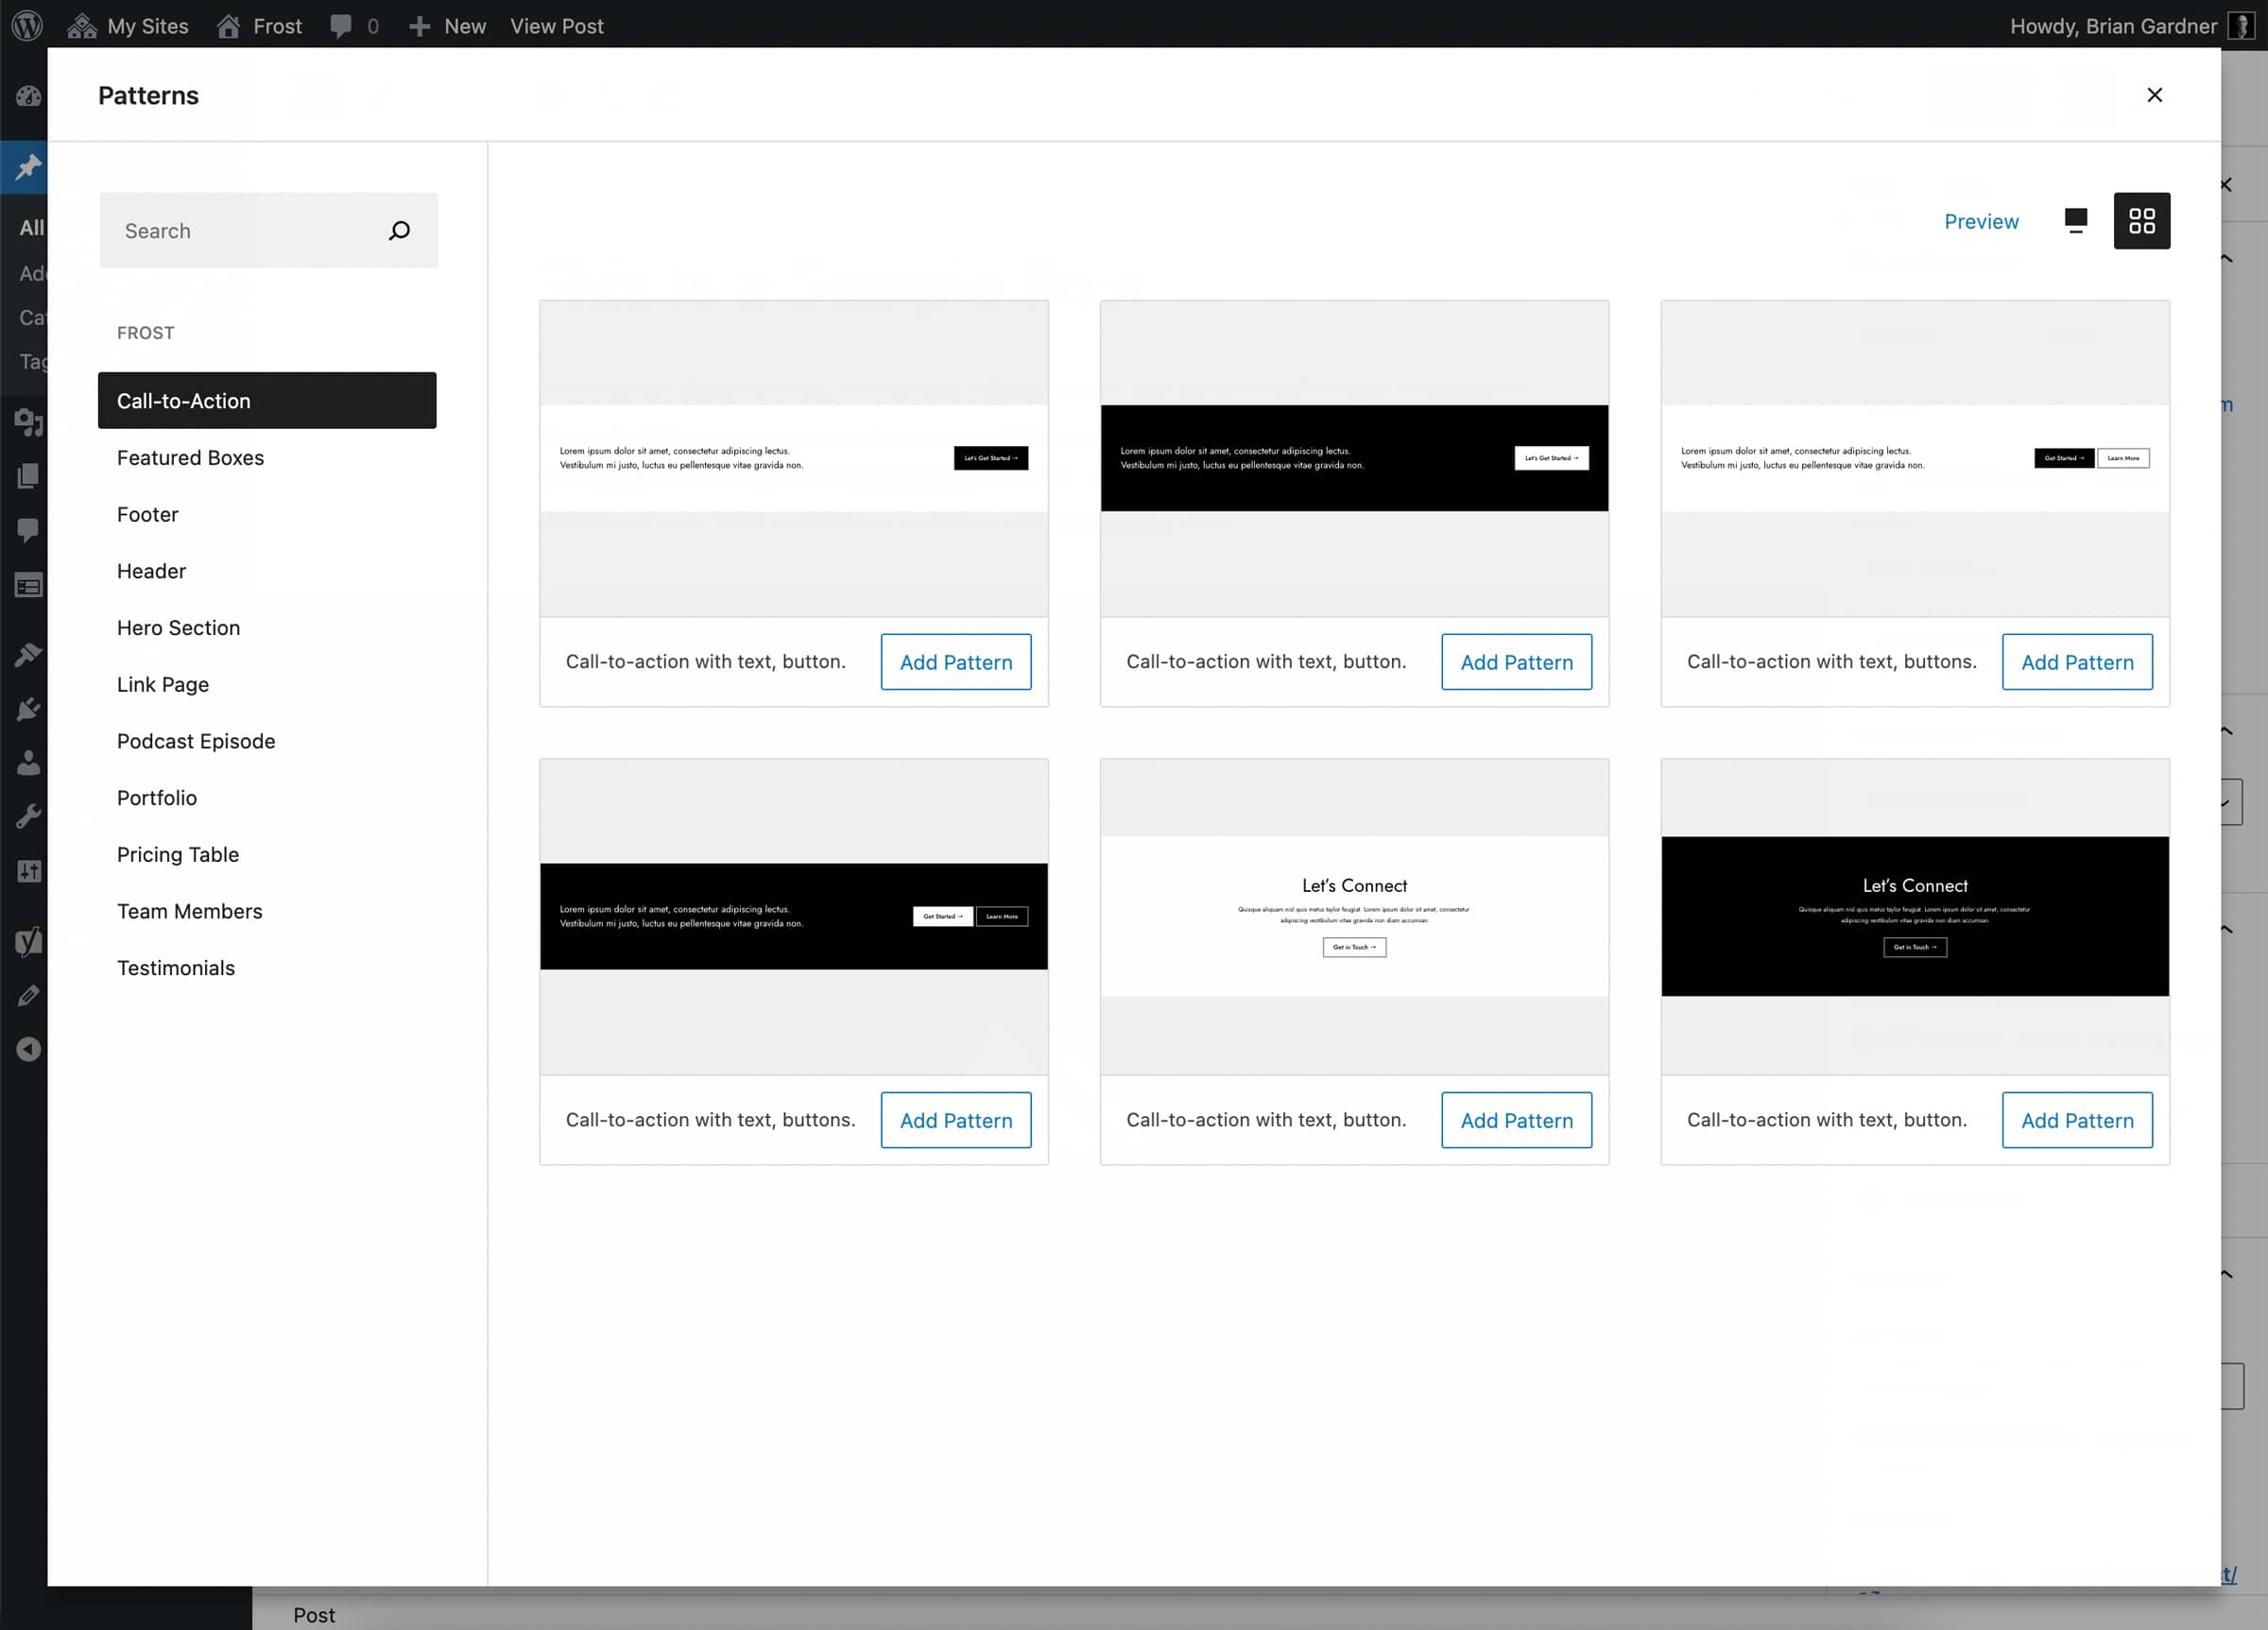Click the search magnifier in the Patterns panel
The image size is (2268, 1630).
point(399,230)
